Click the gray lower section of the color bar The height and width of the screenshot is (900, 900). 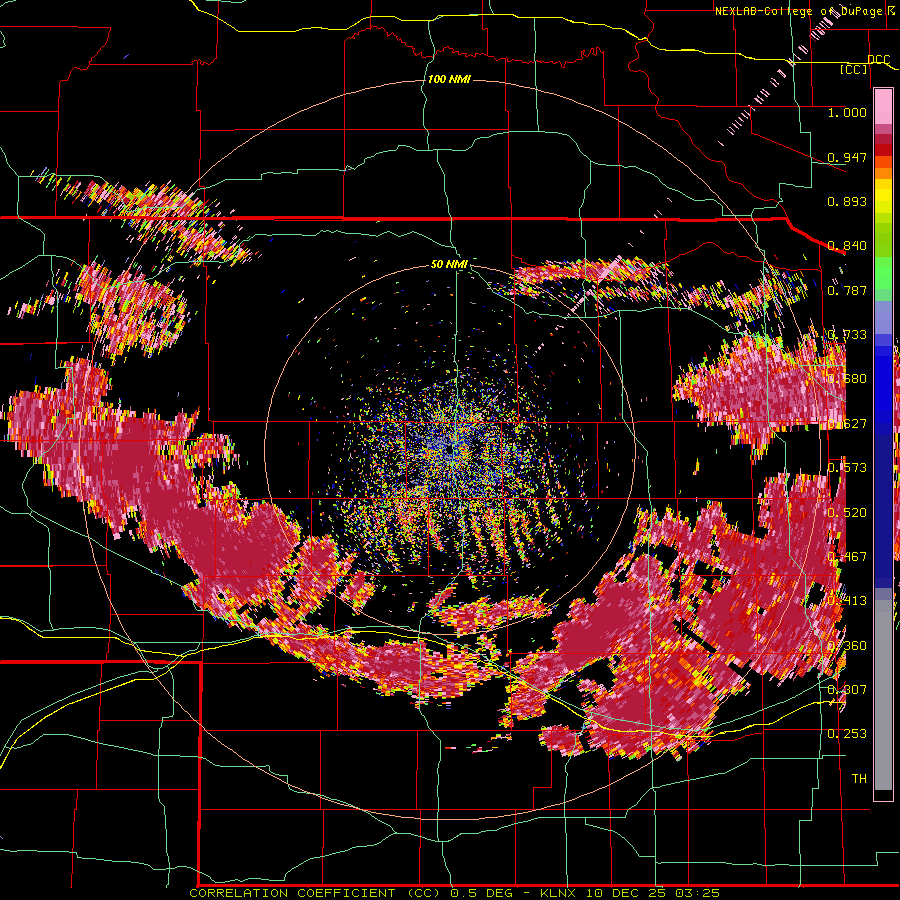tap(883, 695)
